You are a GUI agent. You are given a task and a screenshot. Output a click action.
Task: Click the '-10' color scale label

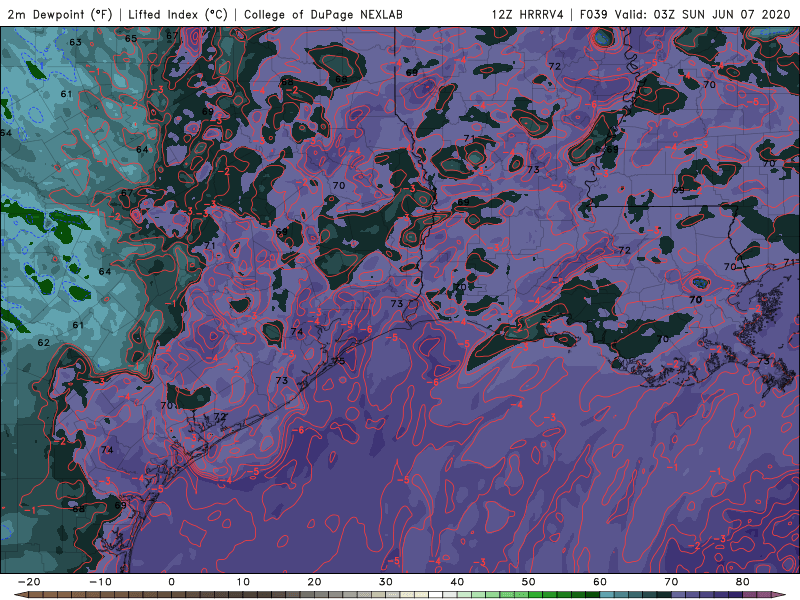100,582
